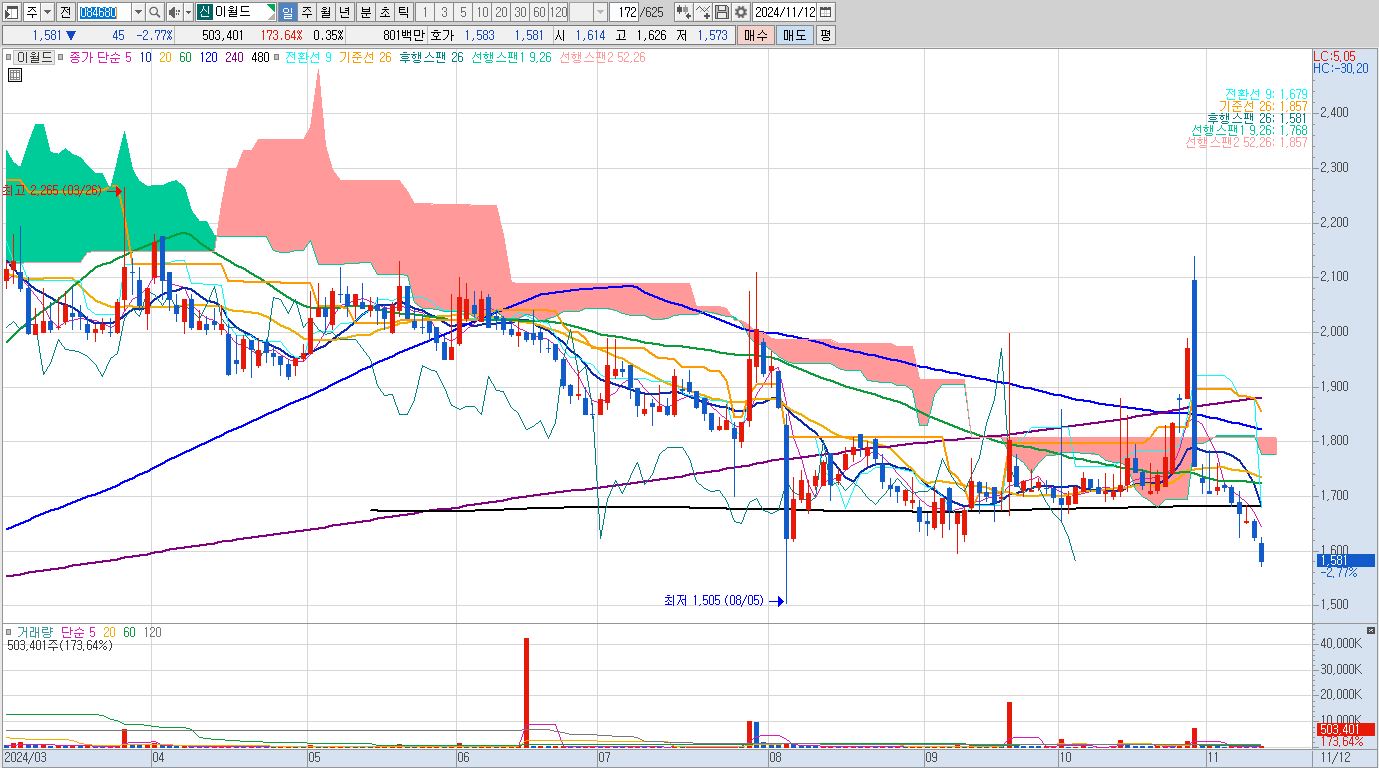Save chart with floppy disk icon
Screen dimensions: 1379x768
pos(721,12)
